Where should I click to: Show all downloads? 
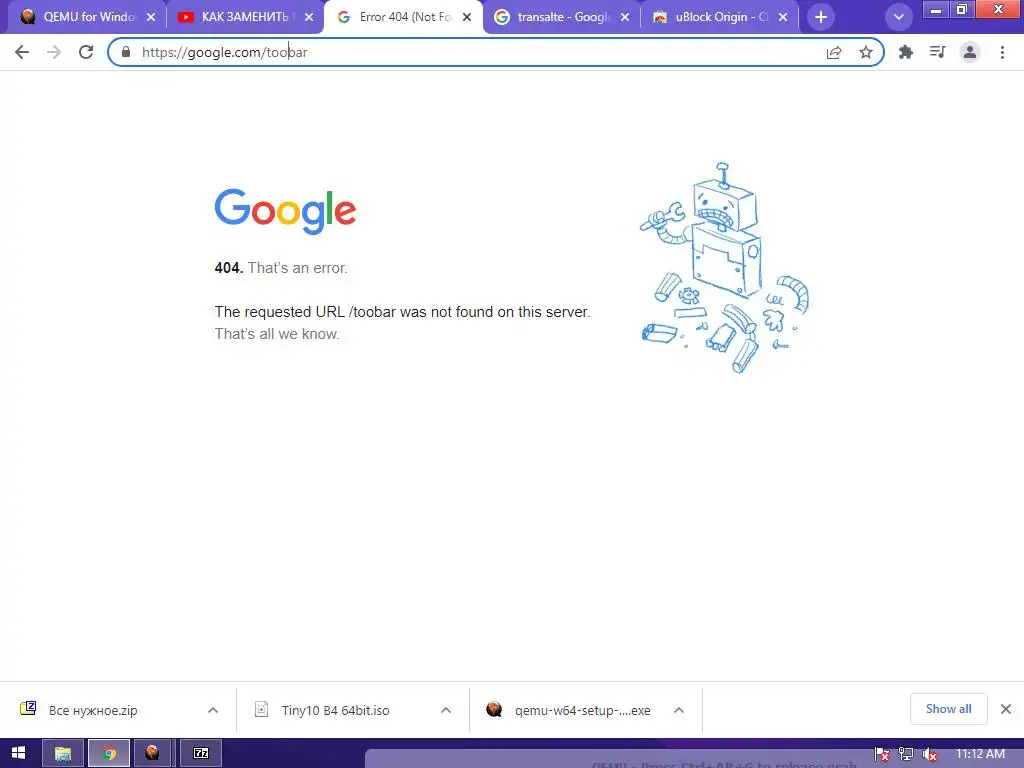948,709
